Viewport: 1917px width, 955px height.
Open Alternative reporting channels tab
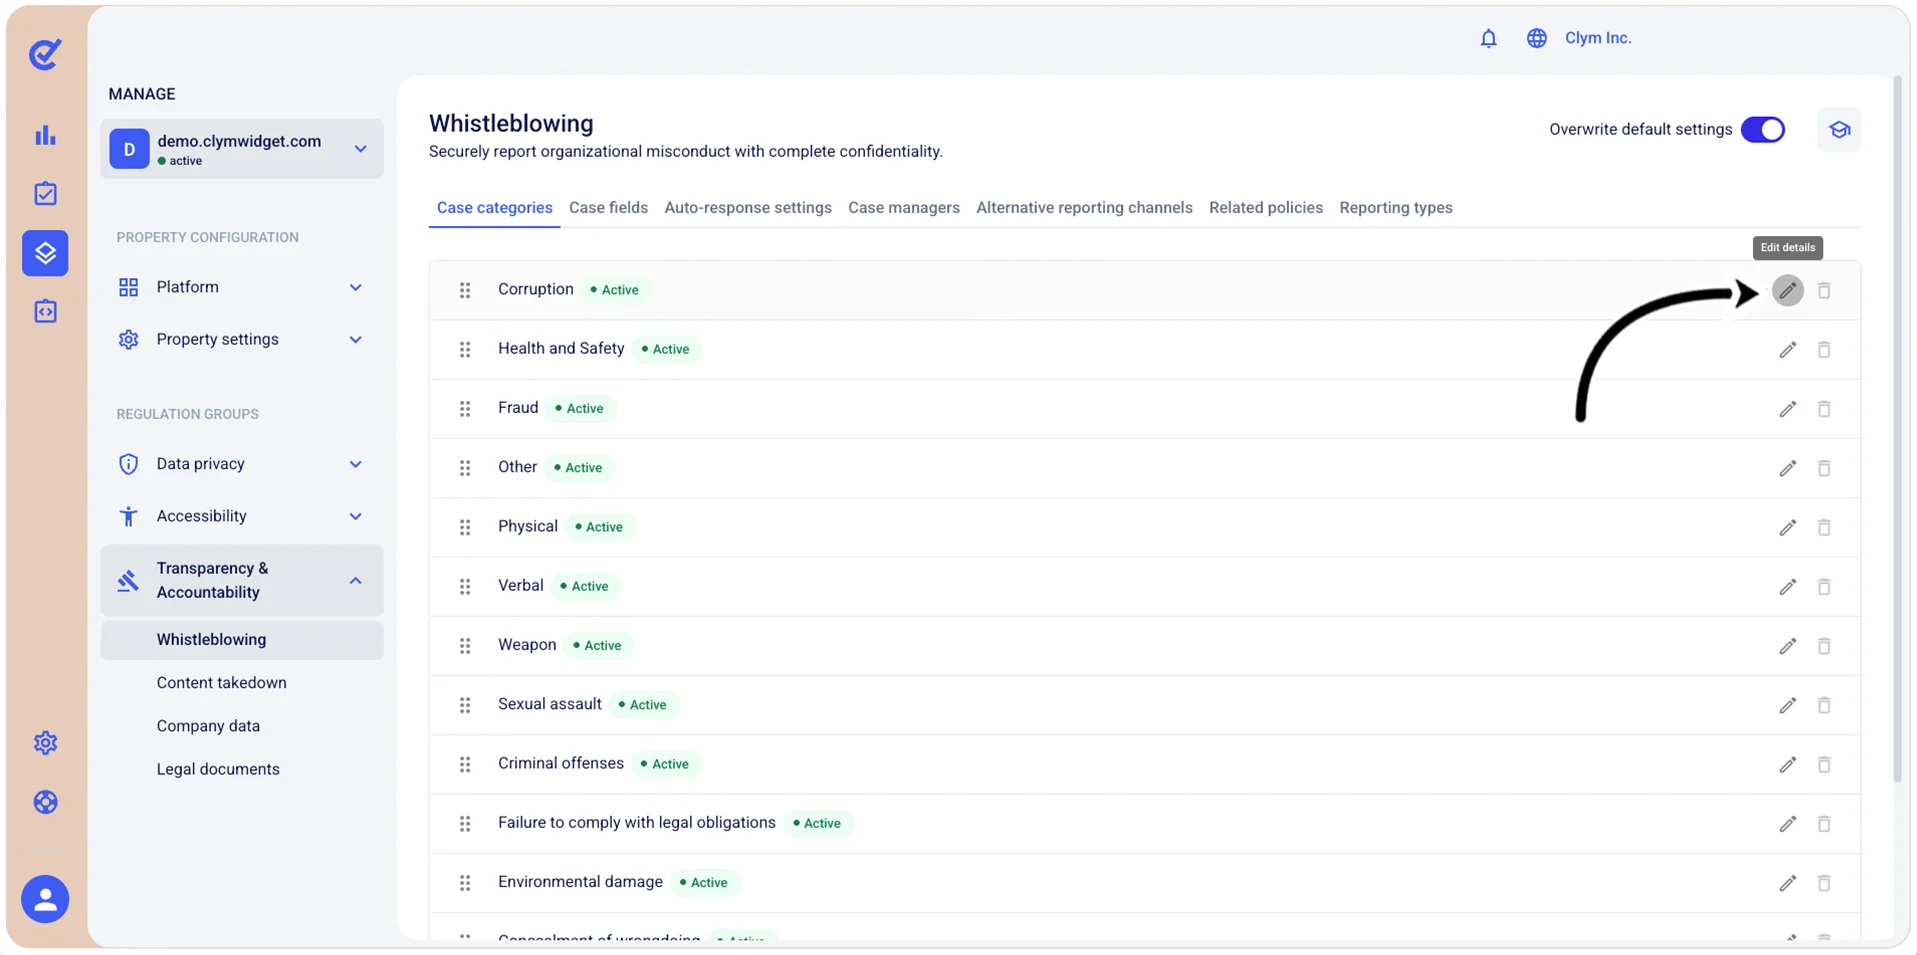point(1084,208)
